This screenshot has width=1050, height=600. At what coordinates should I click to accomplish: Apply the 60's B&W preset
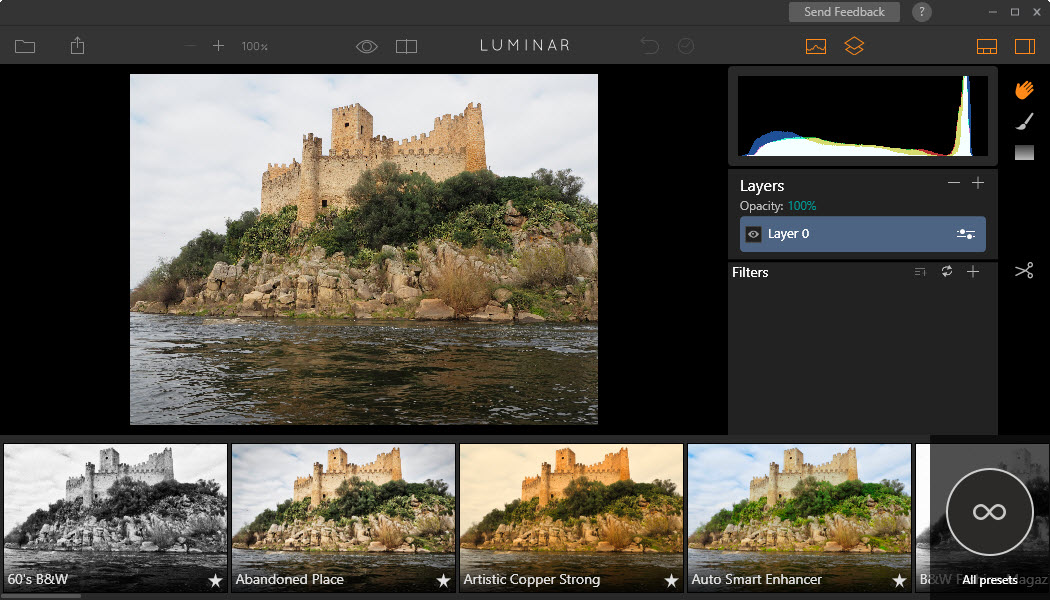[115, 518]
